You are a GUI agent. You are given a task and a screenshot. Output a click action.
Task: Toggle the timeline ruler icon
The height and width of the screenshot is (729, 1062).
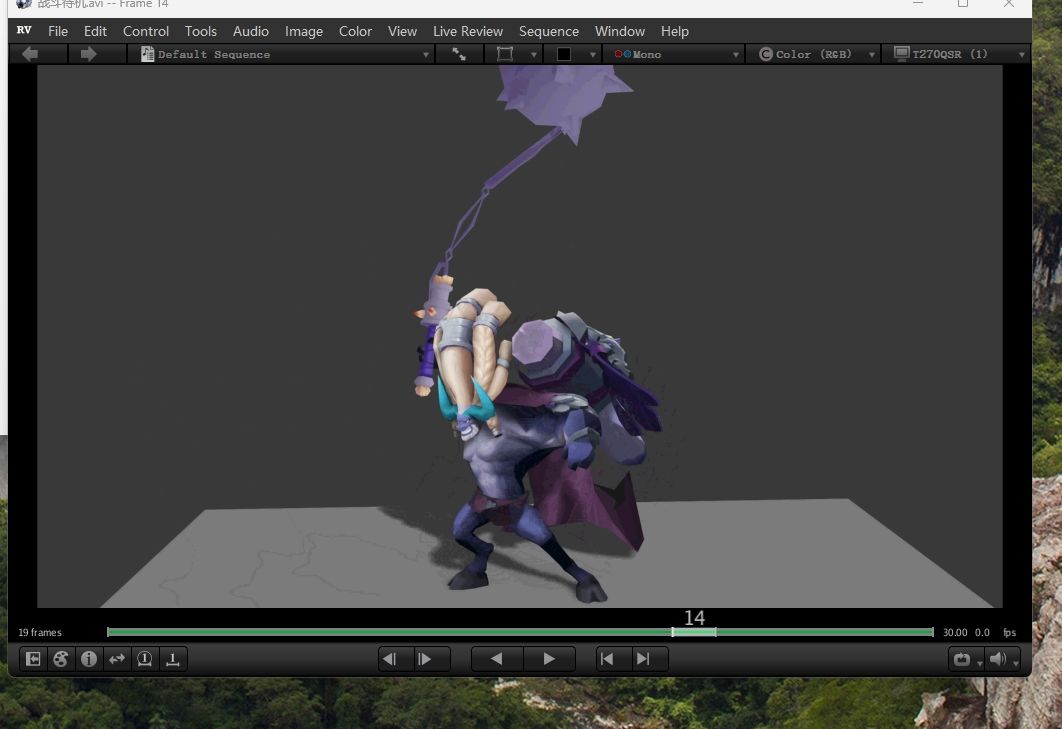(173, 659)
